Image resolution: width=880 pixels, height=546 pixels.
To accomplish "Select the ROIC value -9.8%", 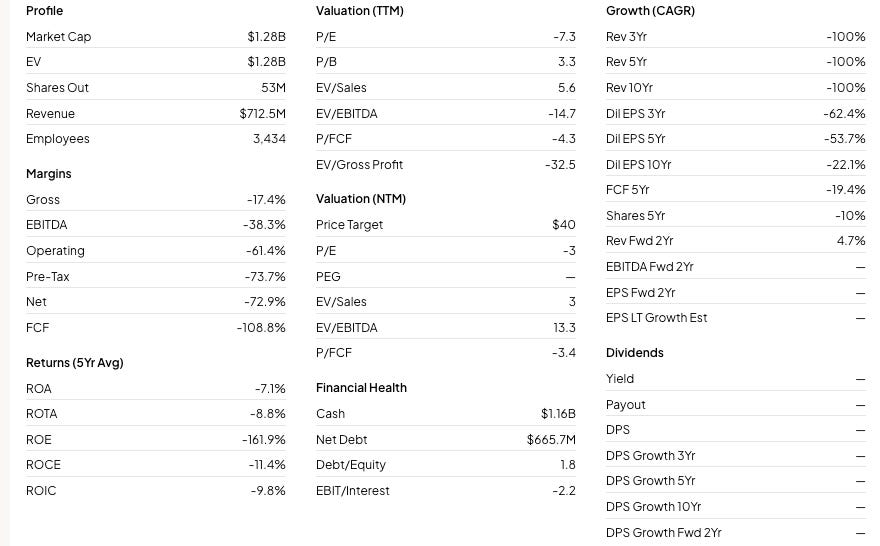I will 268,490.
